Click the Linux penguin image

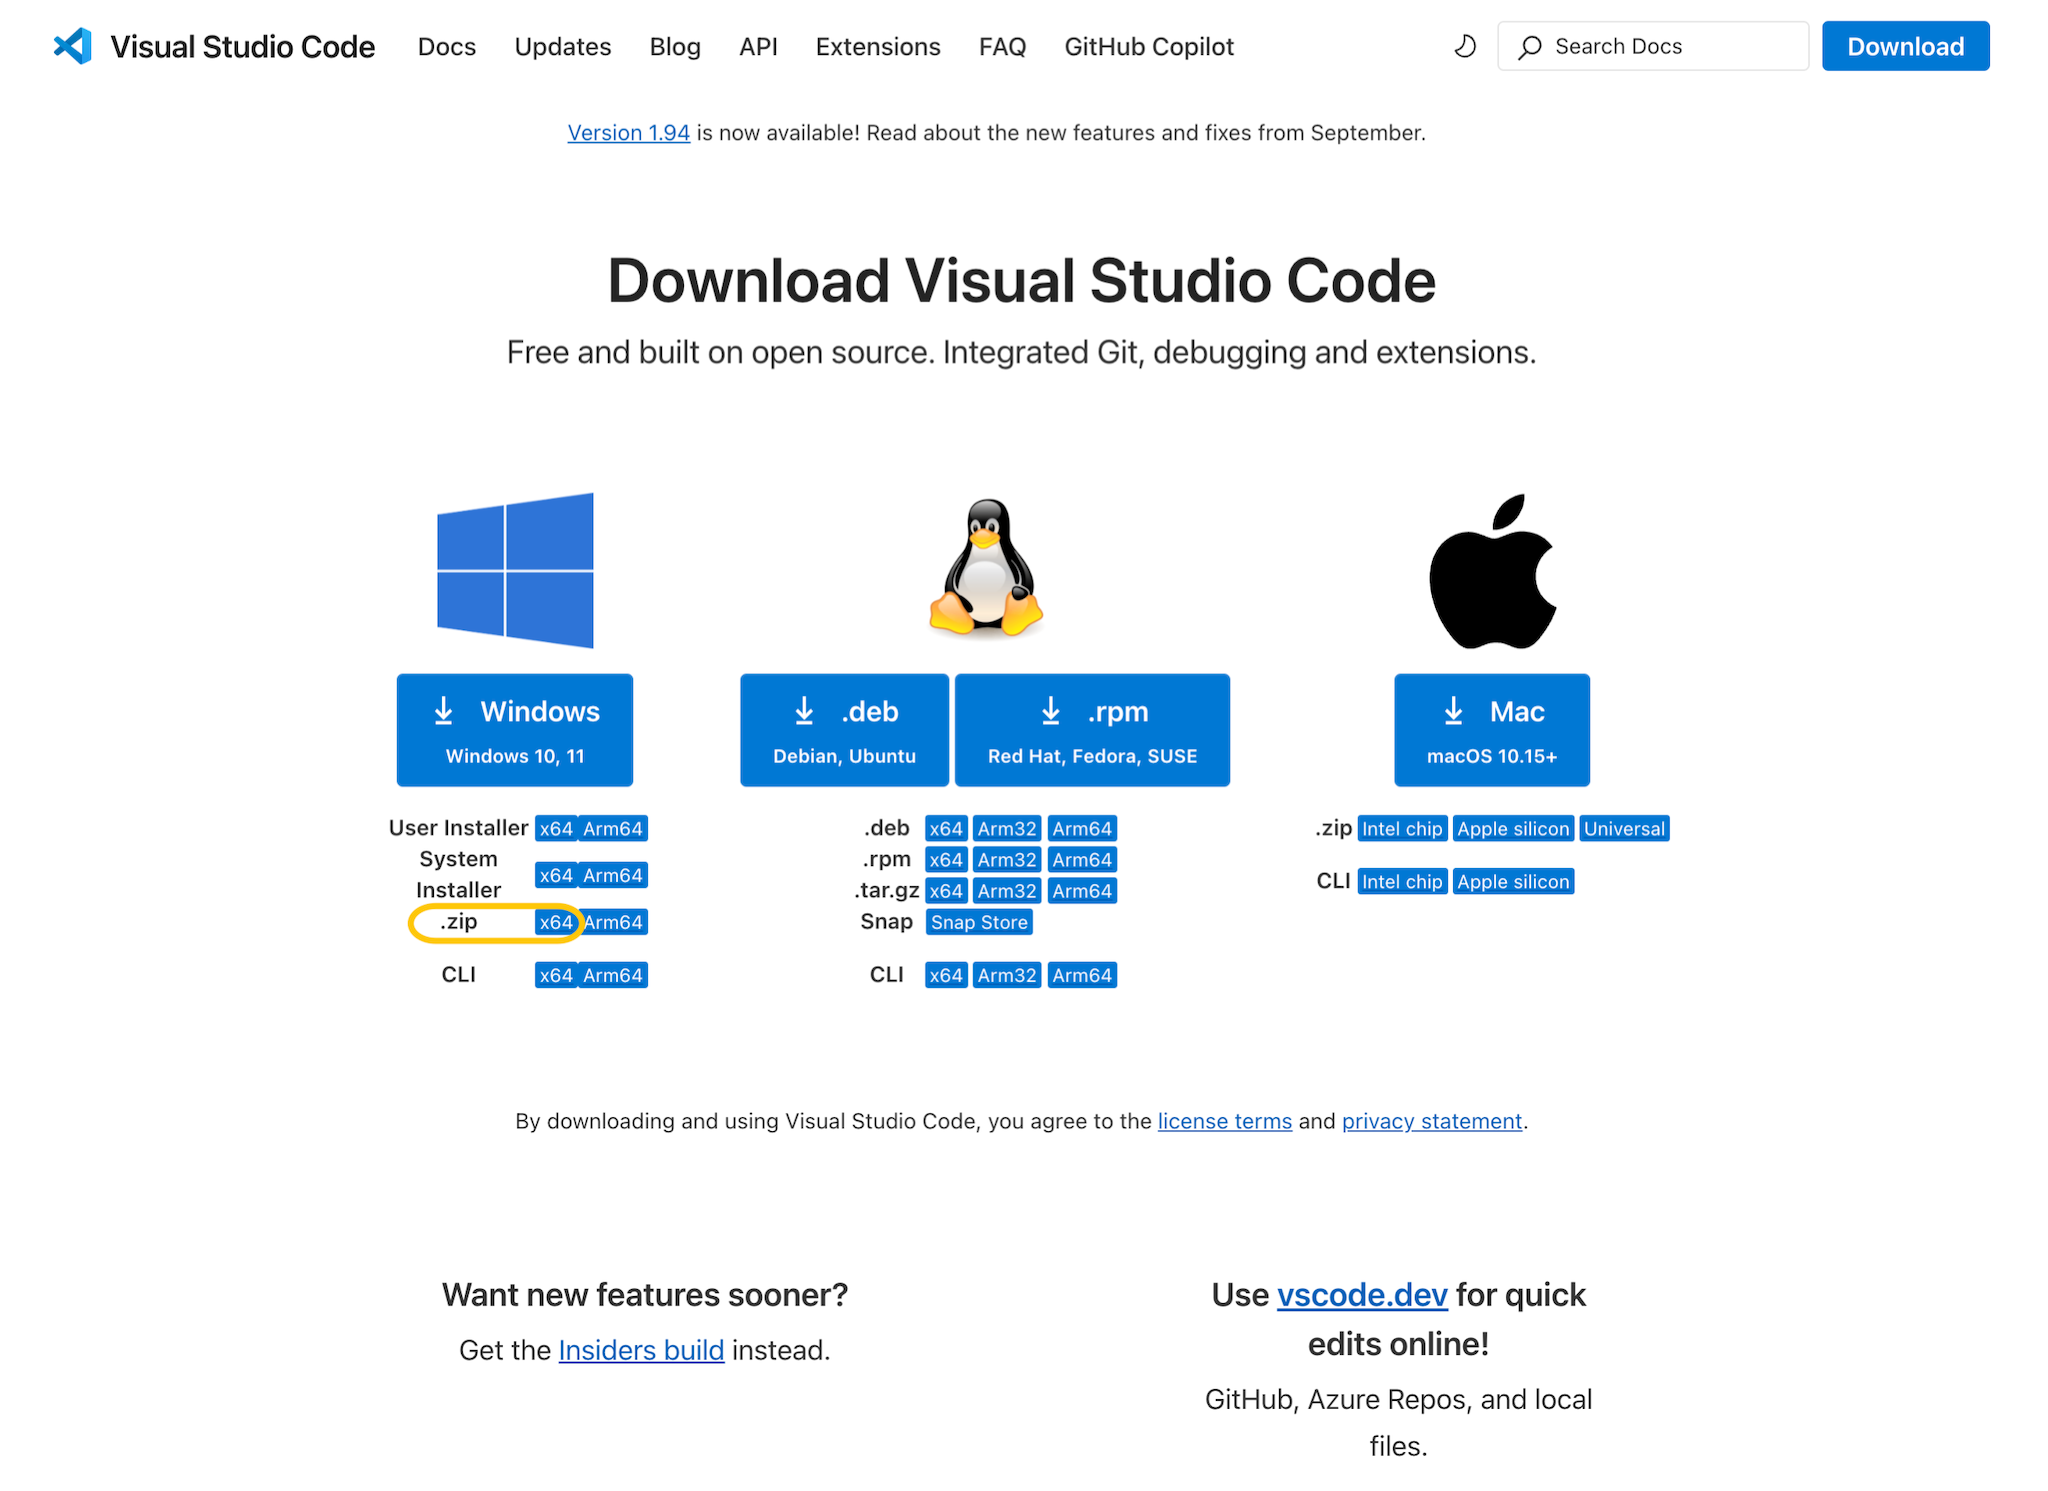tap(983, 570)
